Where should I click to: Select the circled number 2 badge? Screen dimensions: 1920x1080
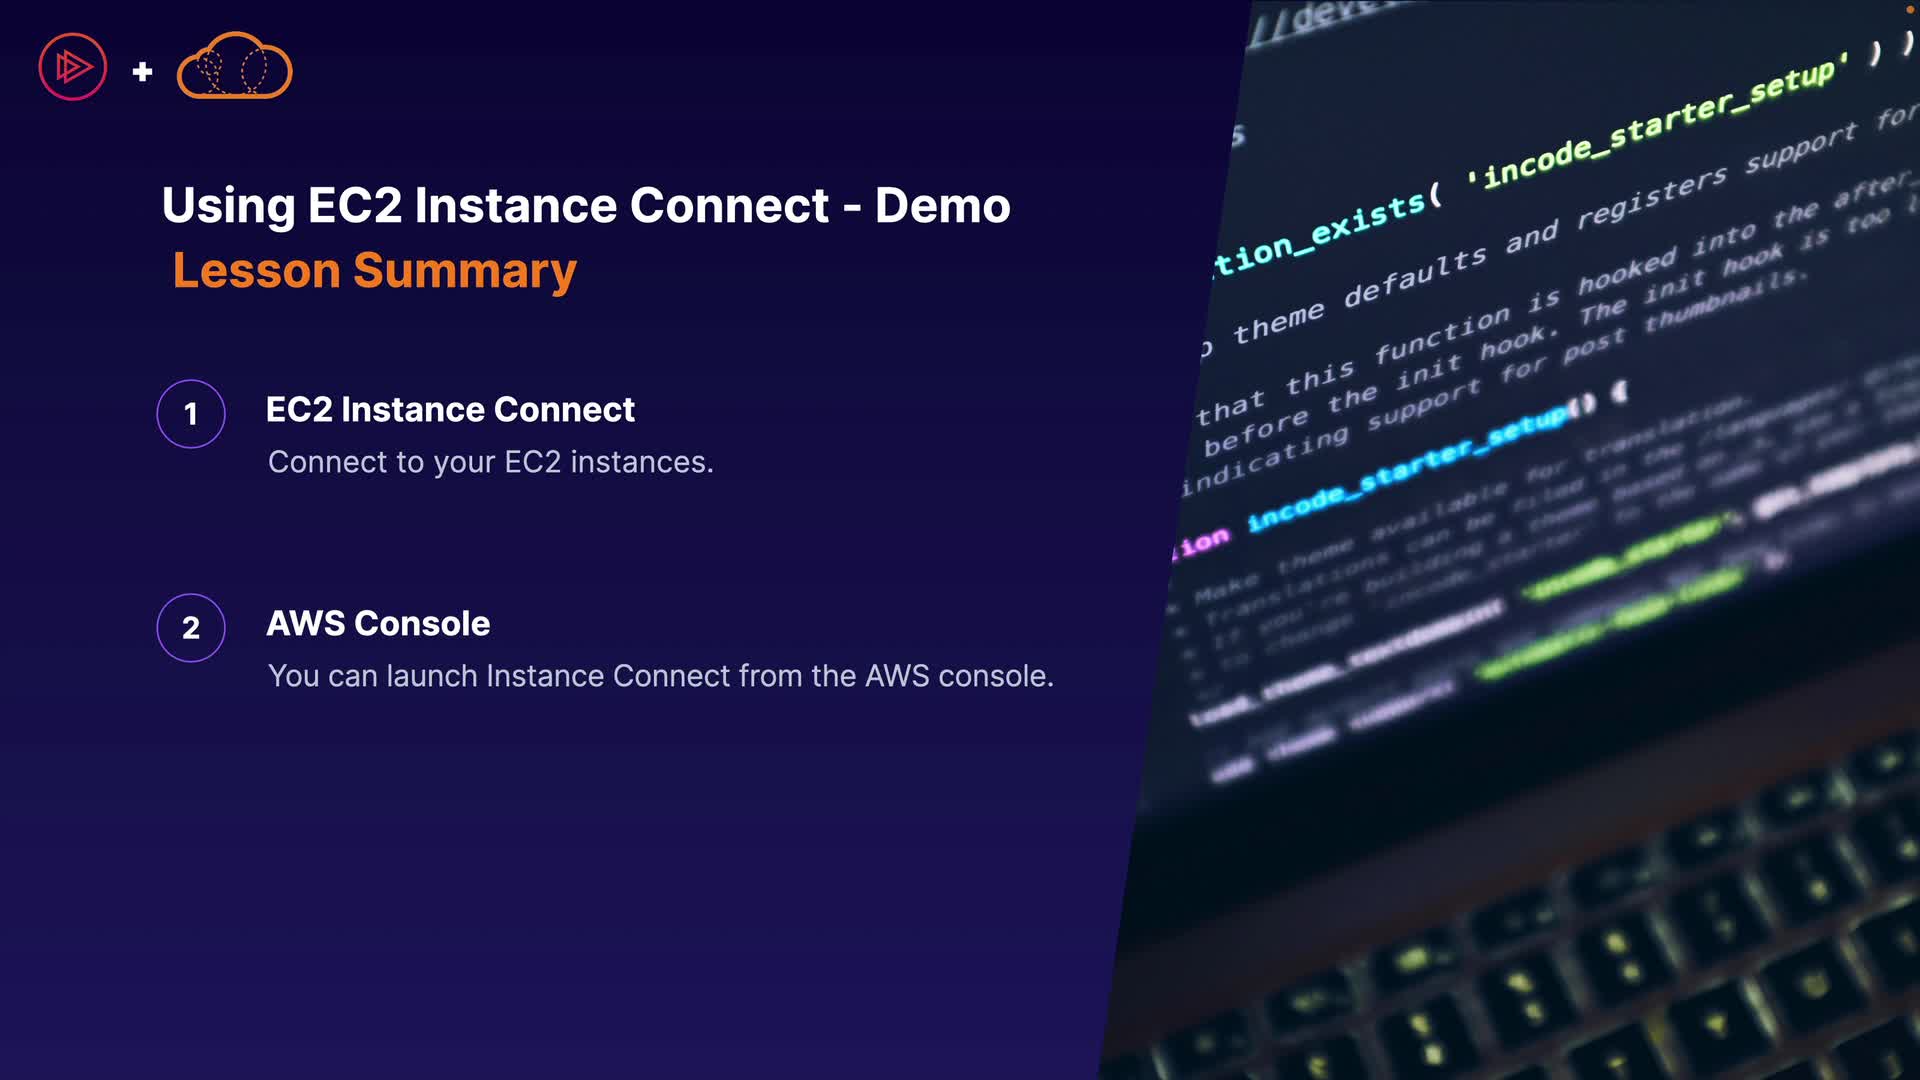[191, 628]
